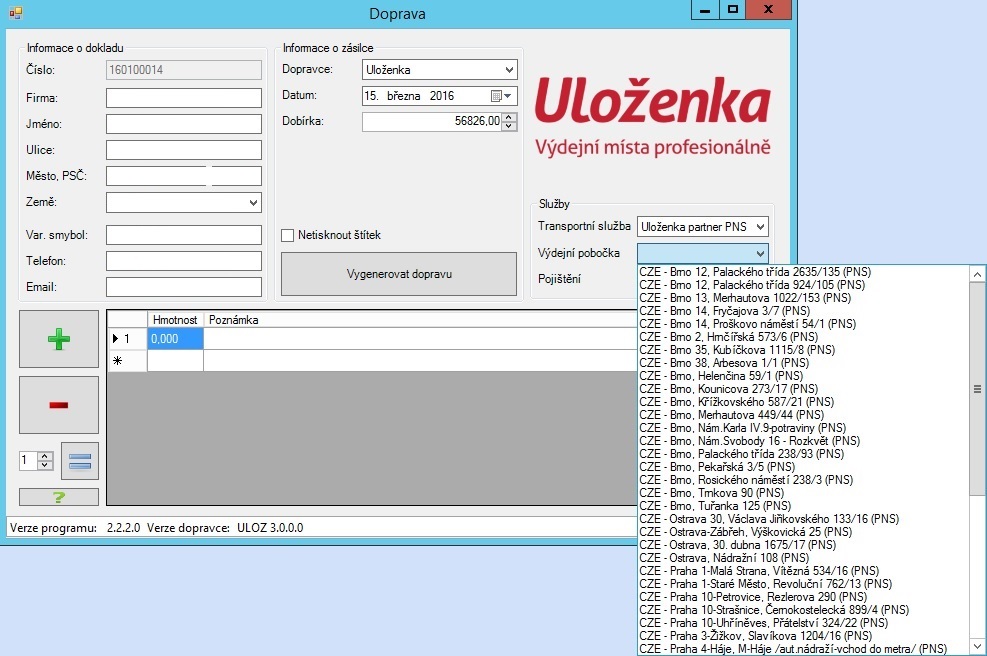Click the red minus remove-package button

[x=59, y=405]
